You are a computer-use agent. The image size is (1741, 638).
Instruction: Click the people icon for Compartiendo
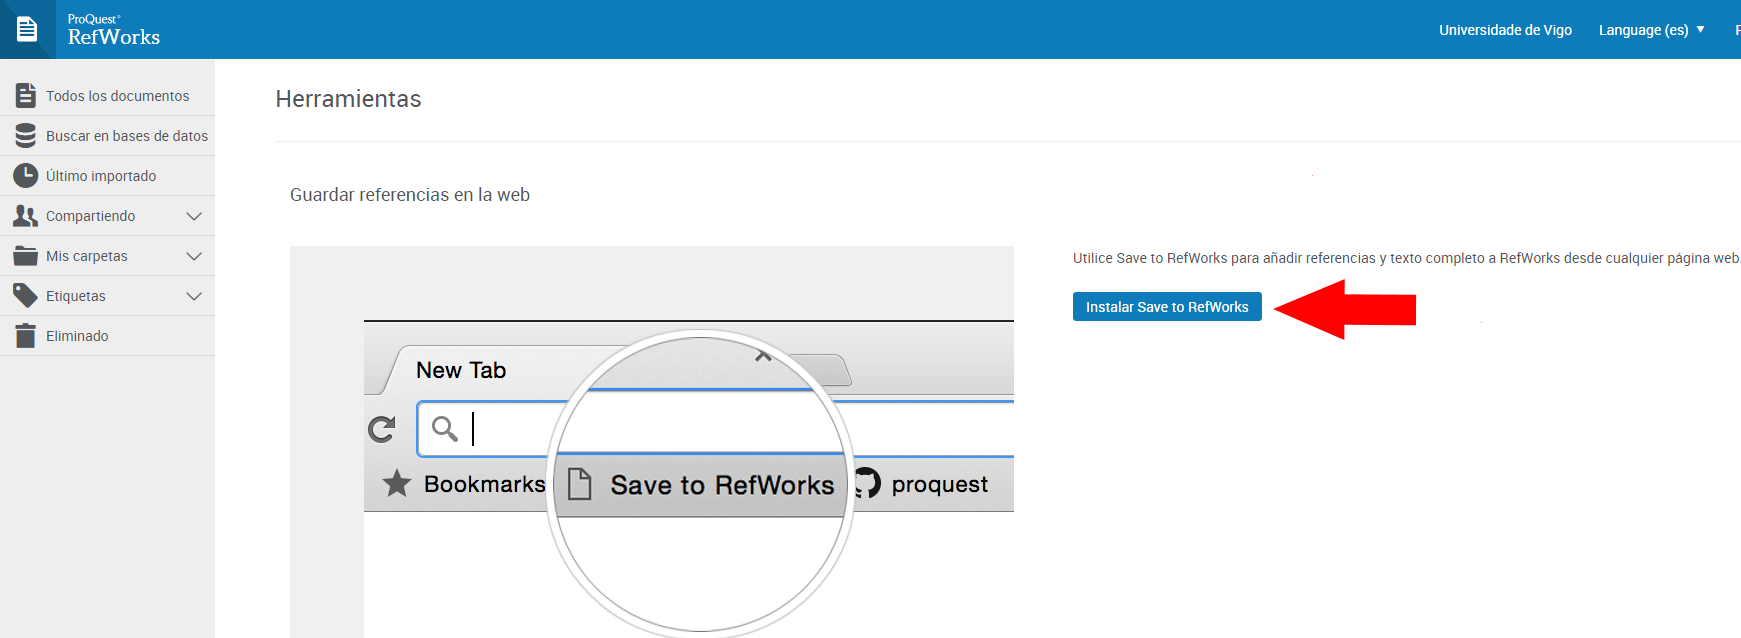click(x=26, y=215)
